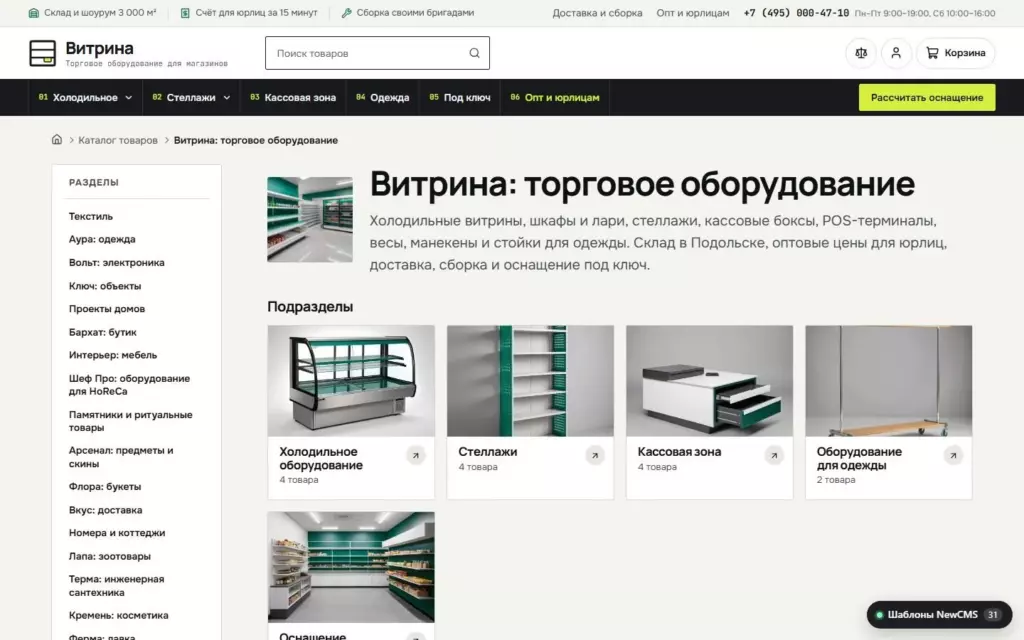Click the phone number +7 (495) link
The height and width of the screenshot is (640, 1024).
pos(796,13)
